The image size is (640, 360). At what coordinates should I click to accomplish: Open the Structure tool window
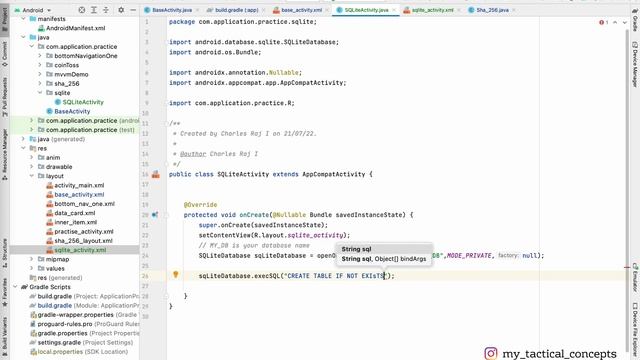pos(4,253)
